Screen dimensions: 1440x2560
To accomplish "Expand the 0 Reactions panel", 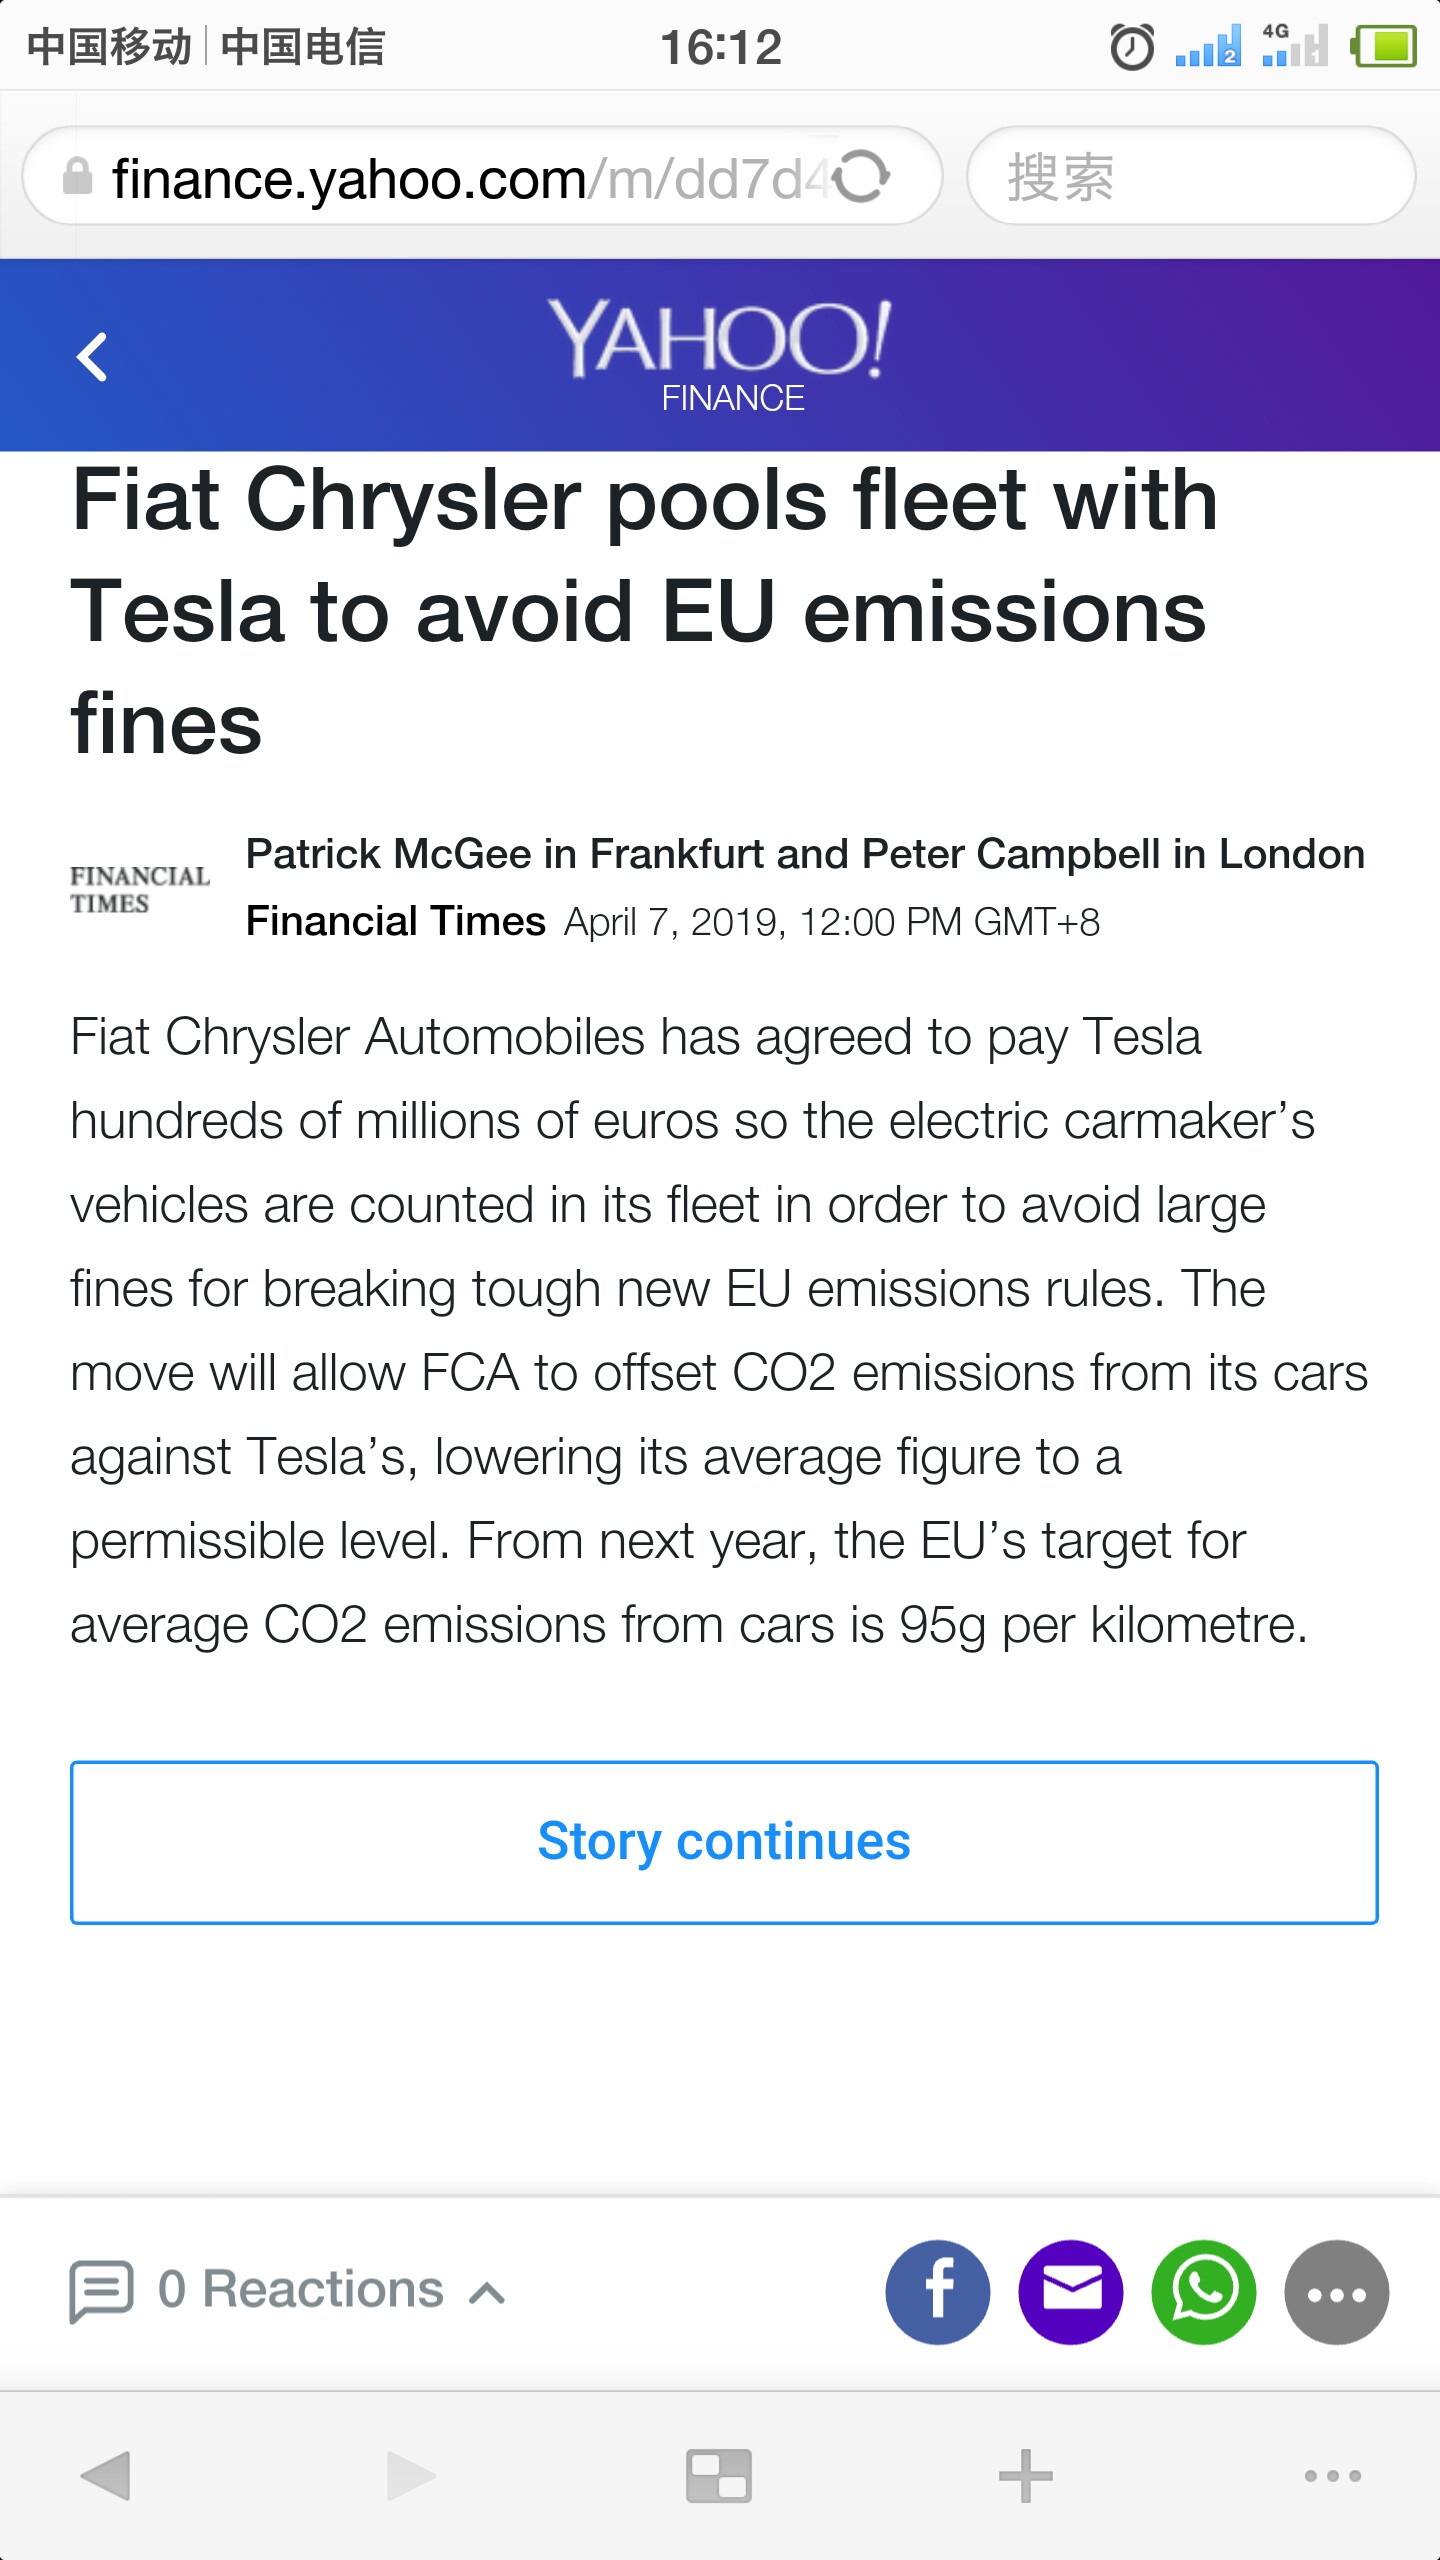I will [288, 2290].
